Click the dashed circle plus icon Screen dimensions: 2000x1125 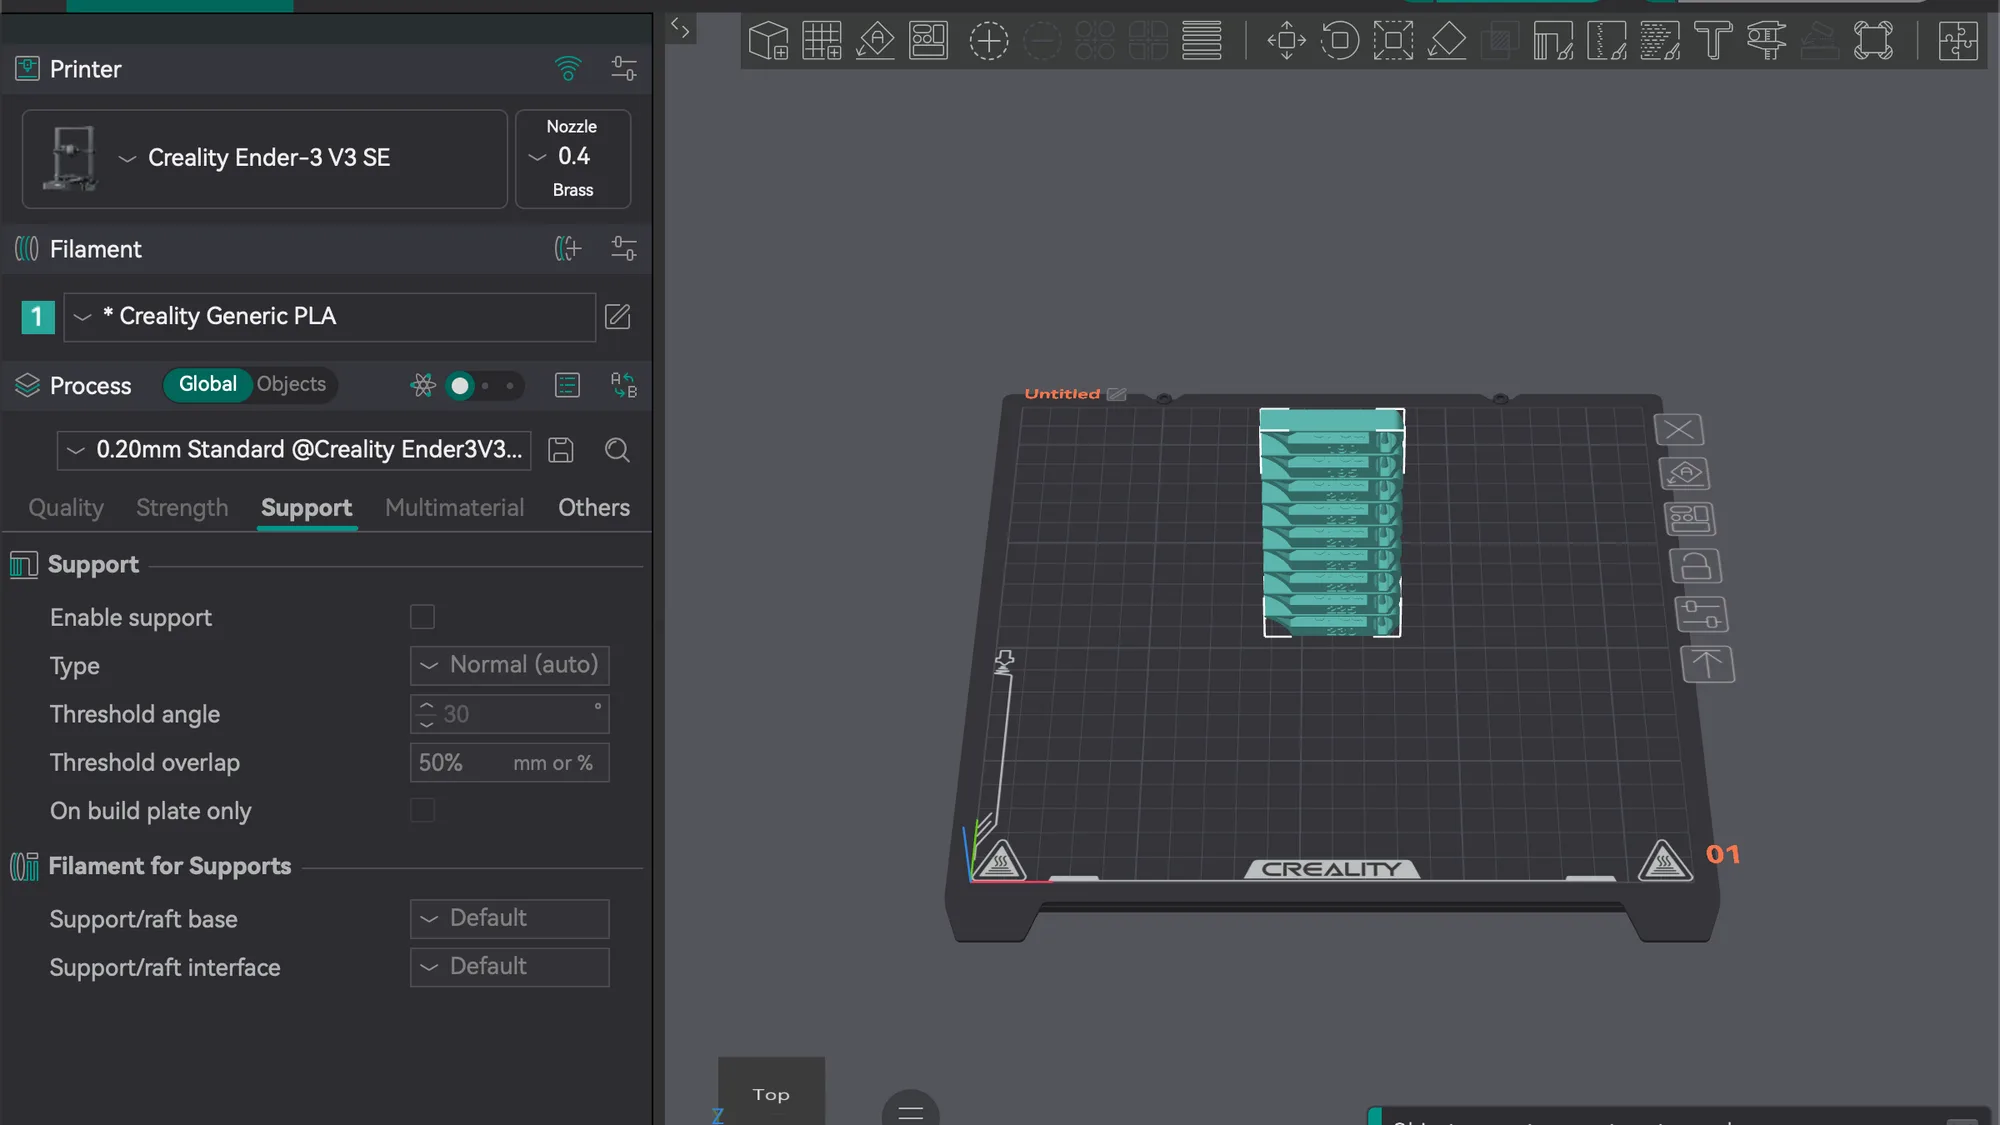(x=988, y=41)
